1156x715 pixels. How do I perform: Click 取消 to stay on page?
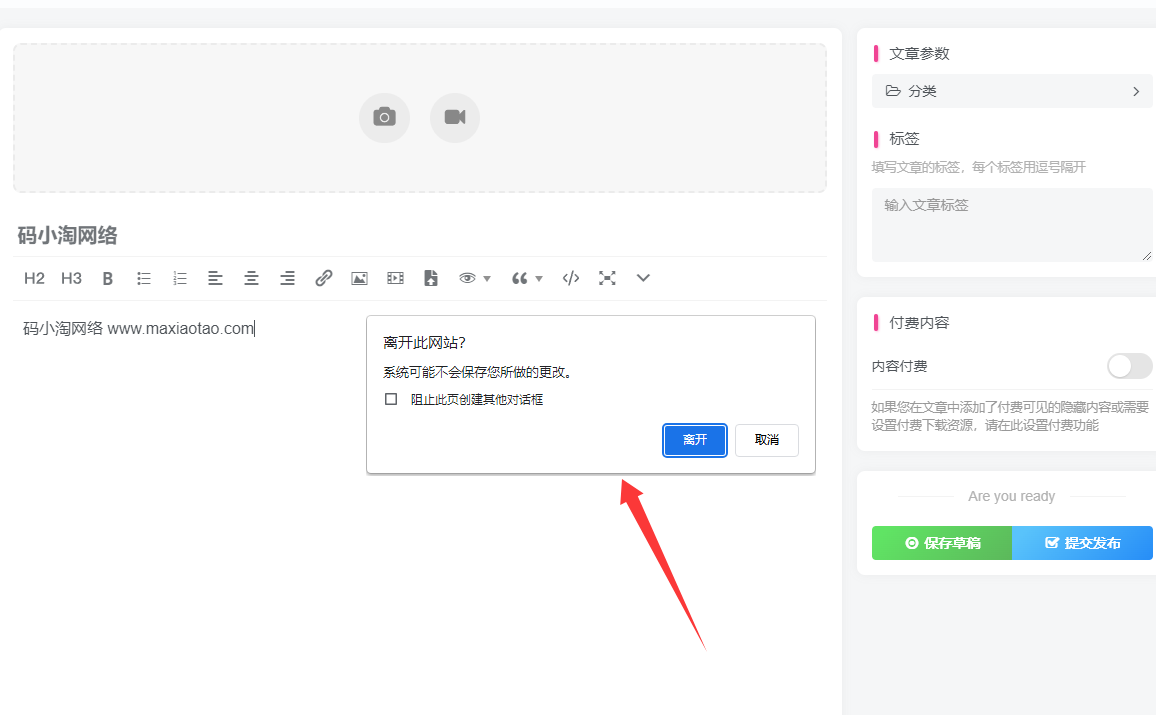(767, 440)
